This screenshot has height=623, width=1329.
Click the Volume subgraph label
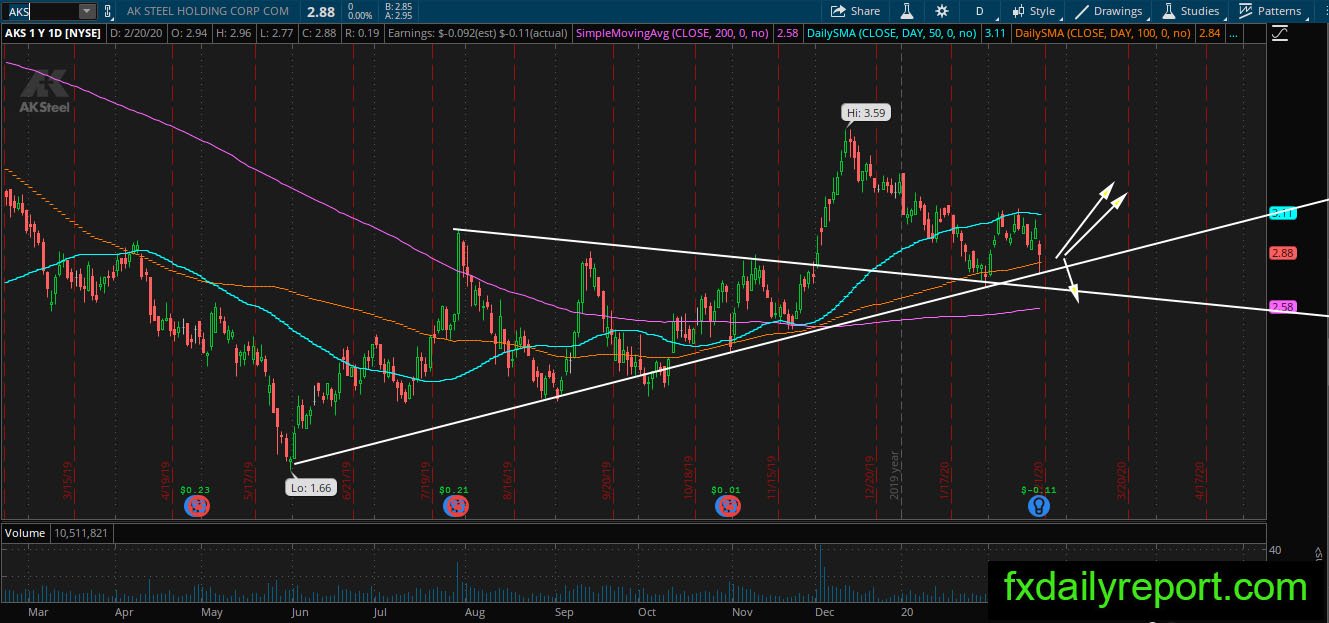25,533
